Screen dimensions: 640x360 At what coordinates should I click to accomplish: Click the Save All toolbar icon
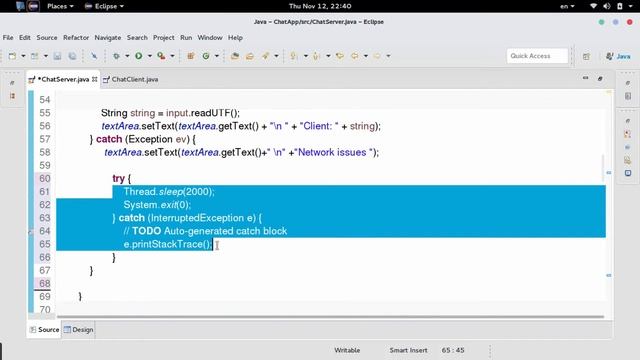[72, 56]
